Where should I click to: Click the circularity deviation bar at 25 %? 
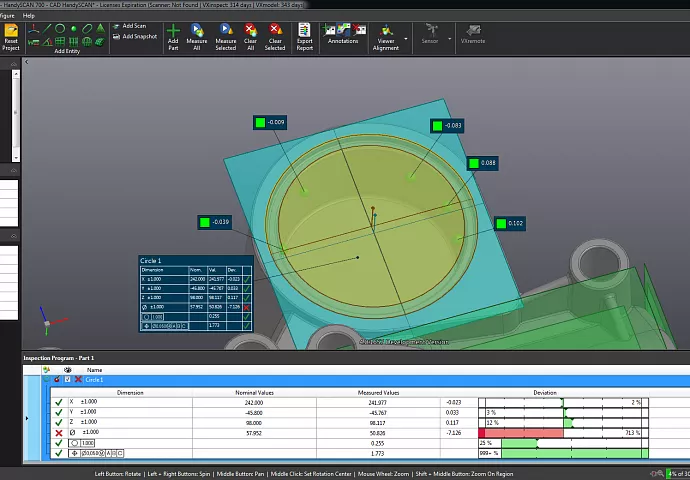pos(563,443)
